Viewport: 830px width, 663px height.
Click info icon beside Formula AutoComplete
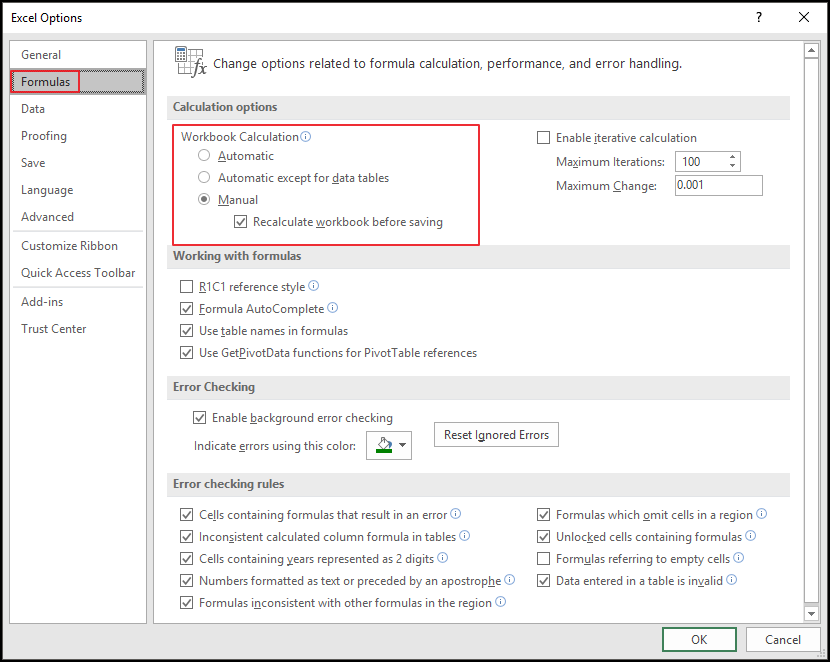(332, 307)
